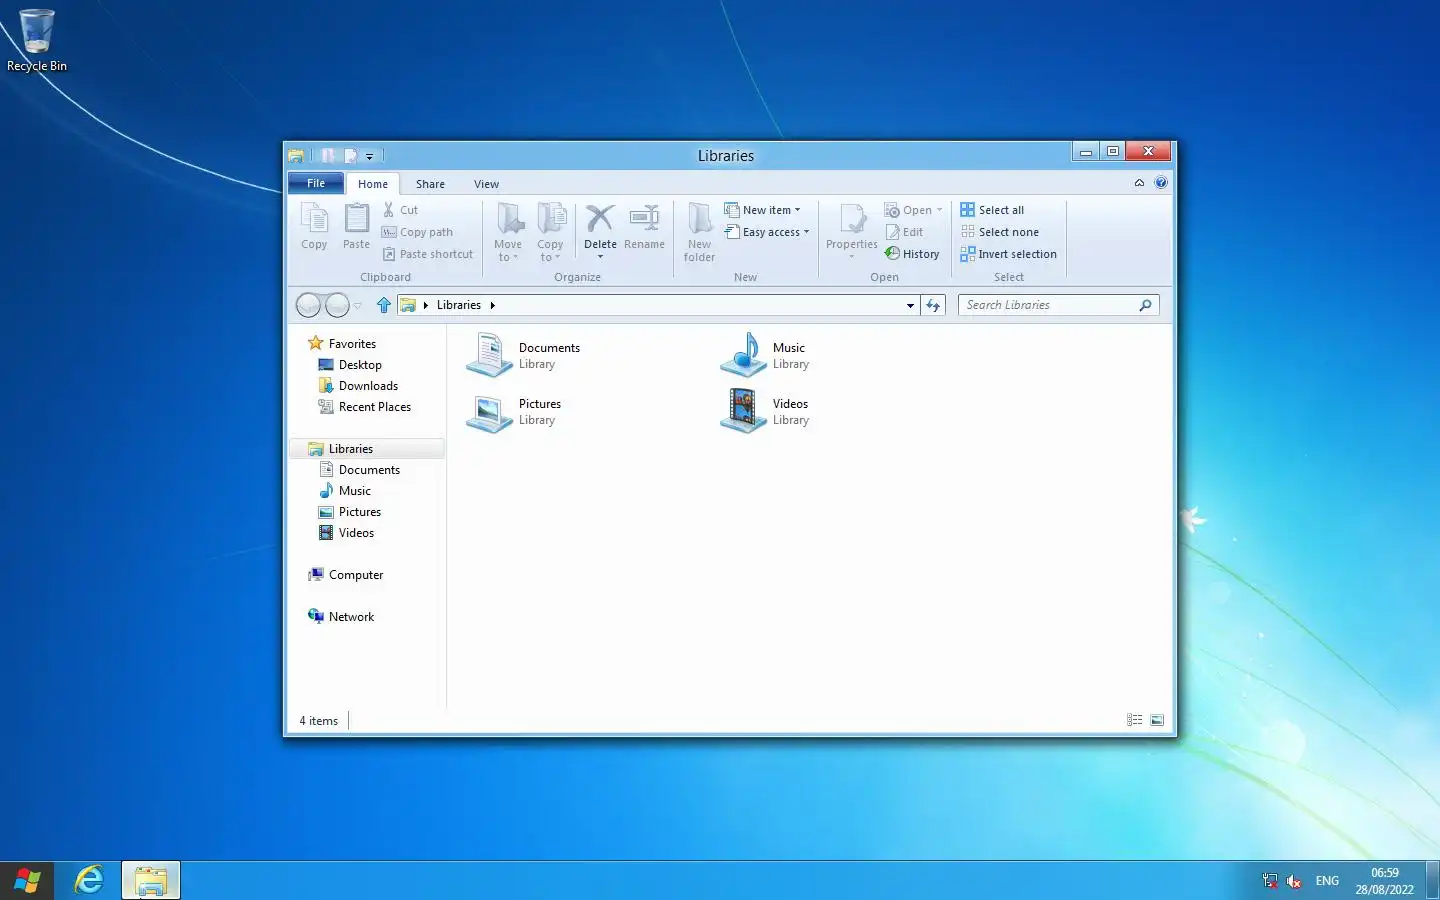Click the arrow after Libraries in address bar
The height and width of the screenshot is (900, 1440).
pos(492,305)
